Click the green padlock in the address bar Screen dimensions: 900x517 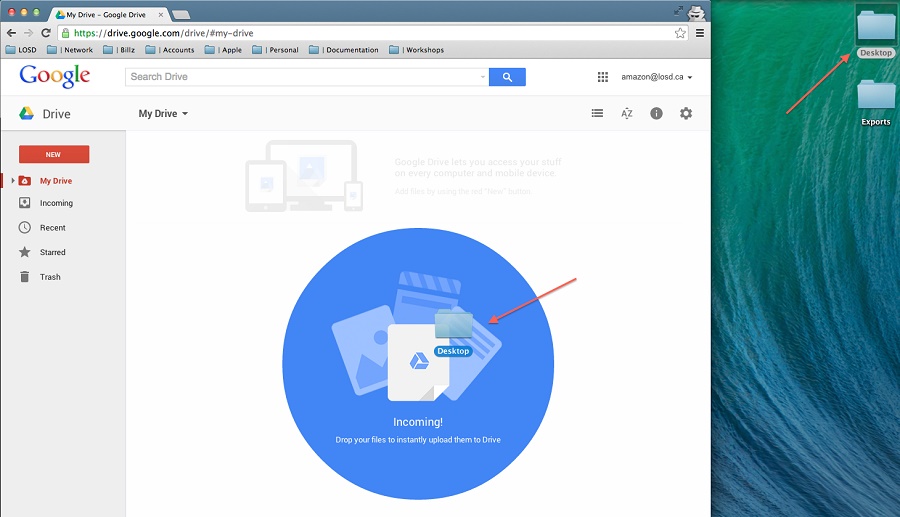[x=65, y=33]
